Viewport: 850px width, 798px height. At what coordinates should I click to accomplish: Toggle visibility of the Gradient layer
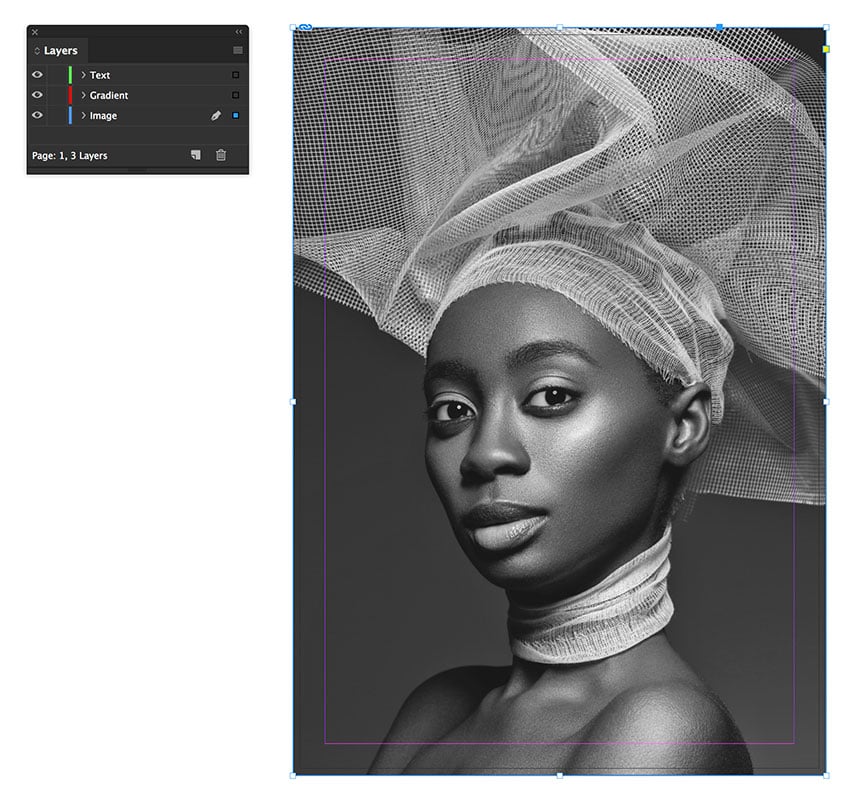pyautogui.click(x=38, y=95)
